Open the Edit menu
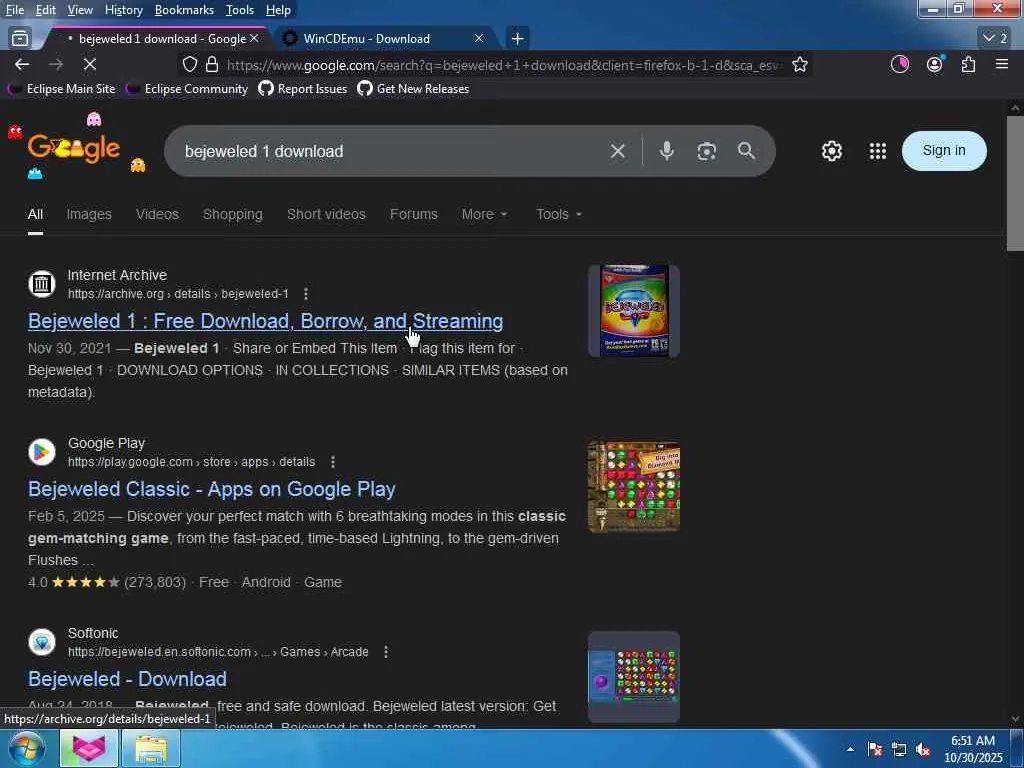Image resolution: width=1024 pixels, height=768 pixels. click(x=46, y=10)
